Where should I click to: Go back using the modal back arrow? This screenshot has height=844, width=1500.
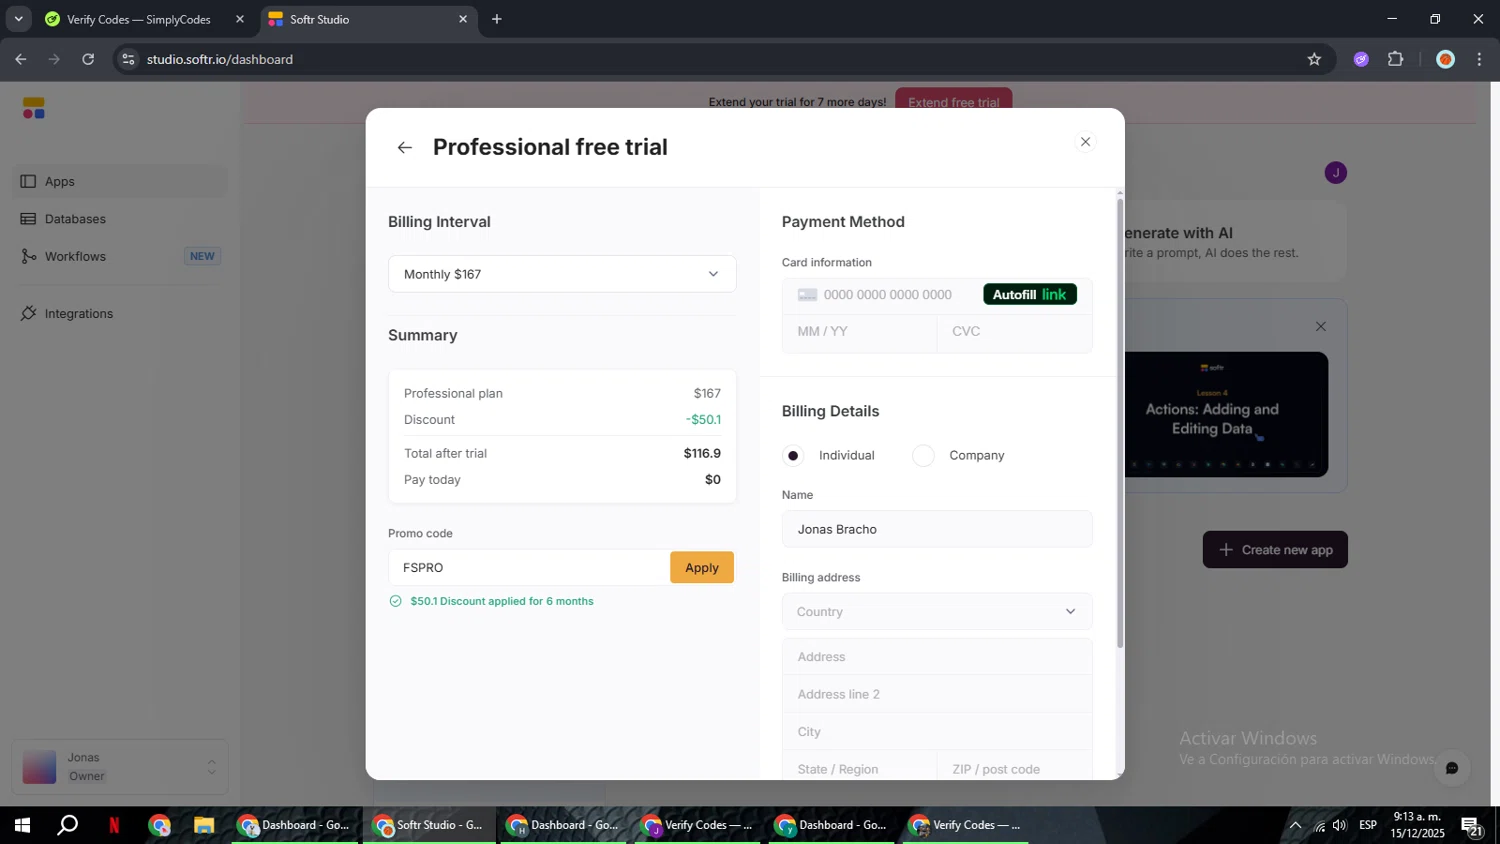click(404, 148)
